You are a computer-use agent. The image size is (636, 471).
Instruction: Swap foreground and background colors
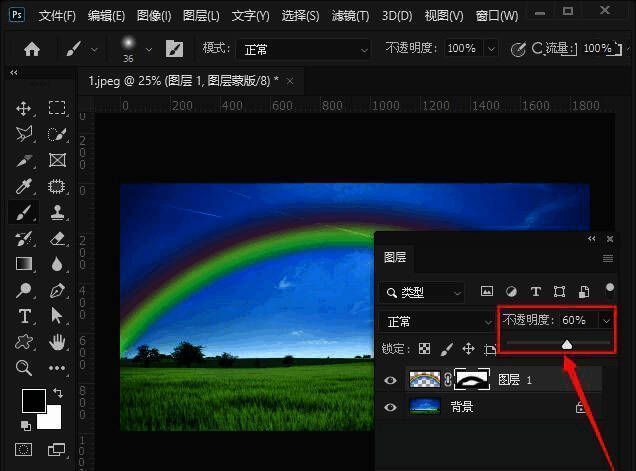pos(58,392)
